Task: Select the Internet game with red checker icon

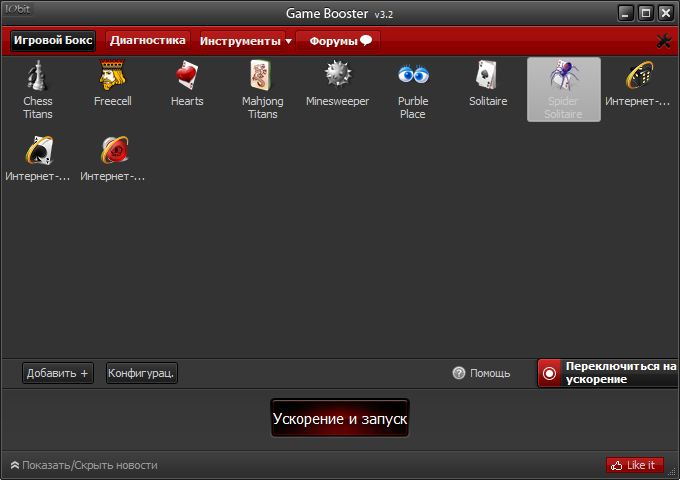Action: (x=113, y=151)
